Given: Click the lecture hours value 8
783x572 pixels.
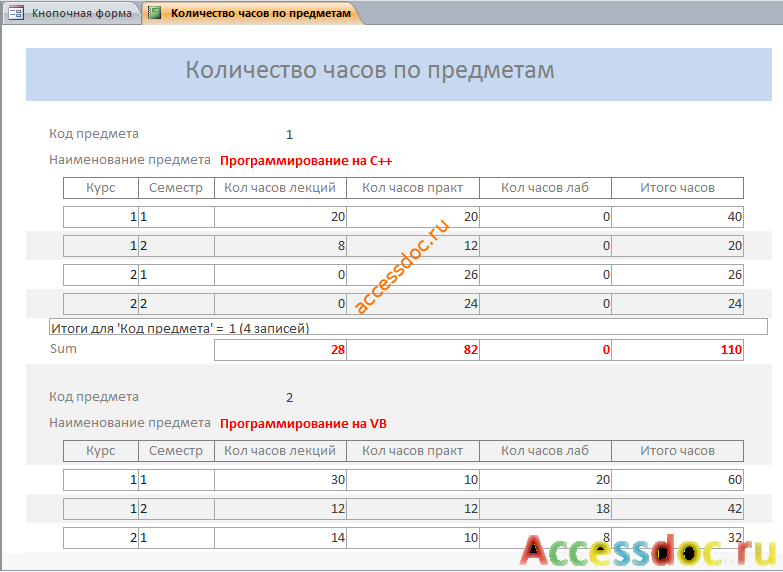Looking at the screenshot, I should (x=280, y=246).
